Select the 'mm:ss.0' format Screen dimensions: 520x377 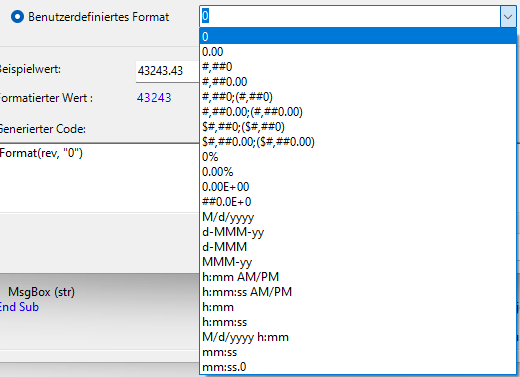[x=358, y=367]
